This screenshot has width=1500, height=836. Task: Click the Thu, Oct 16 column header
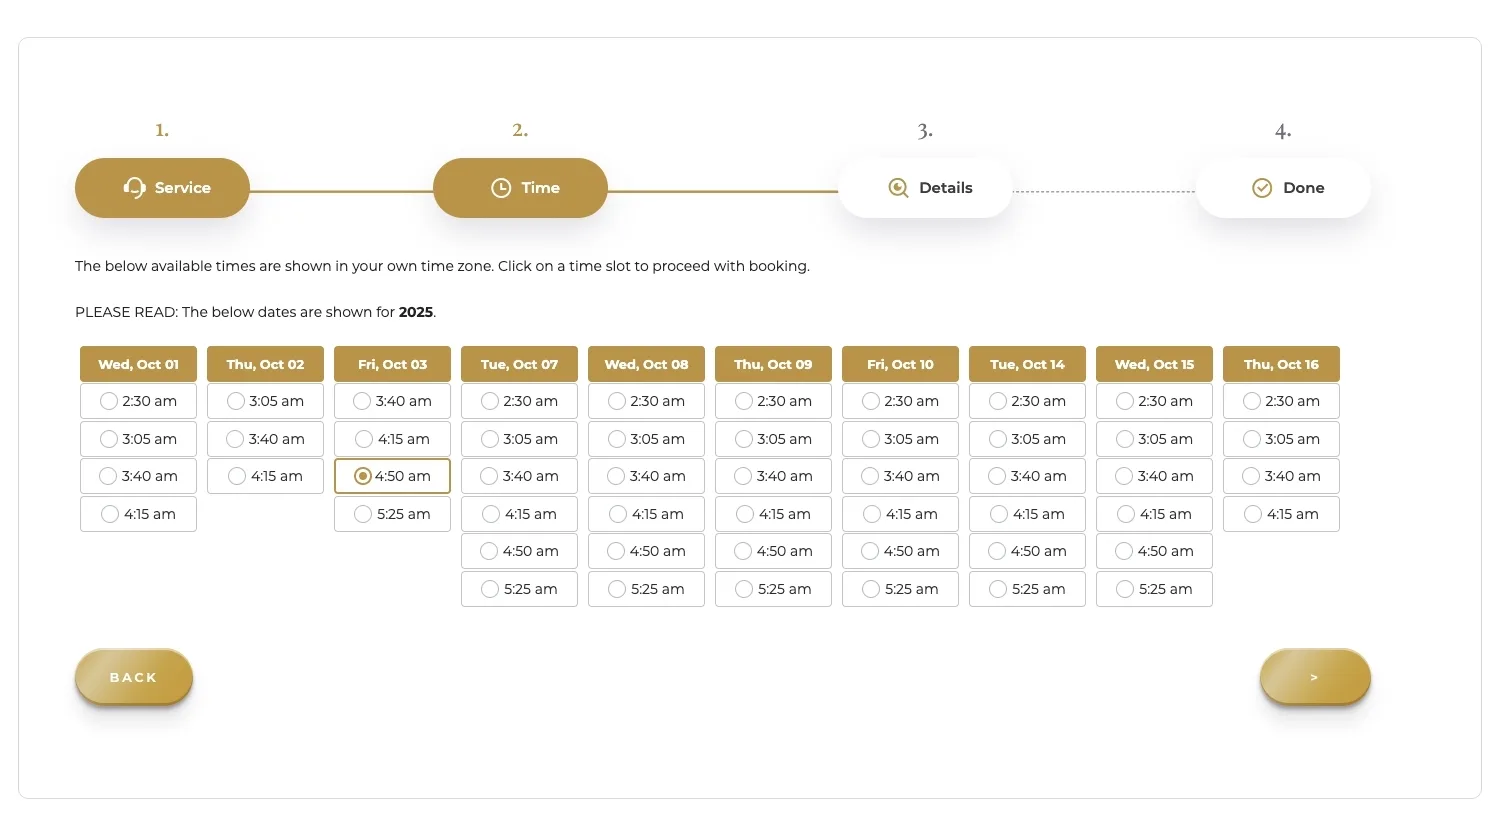coord(1281,364)
